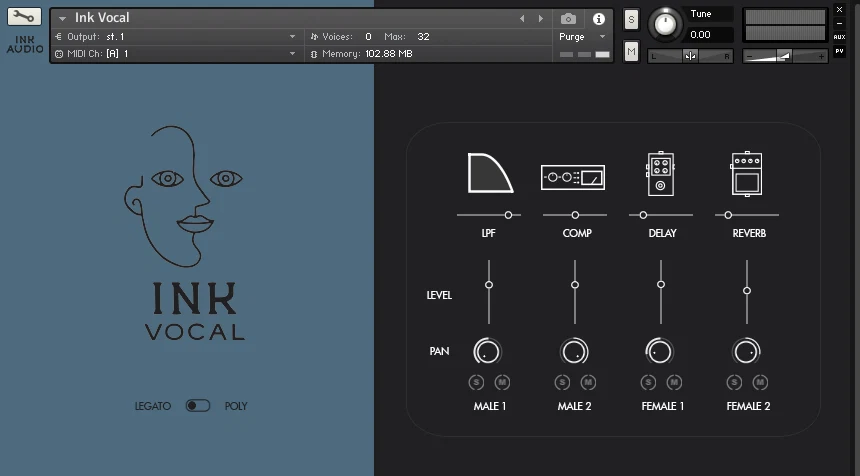Go to next instrument with right arrow

tap(541, 19)
